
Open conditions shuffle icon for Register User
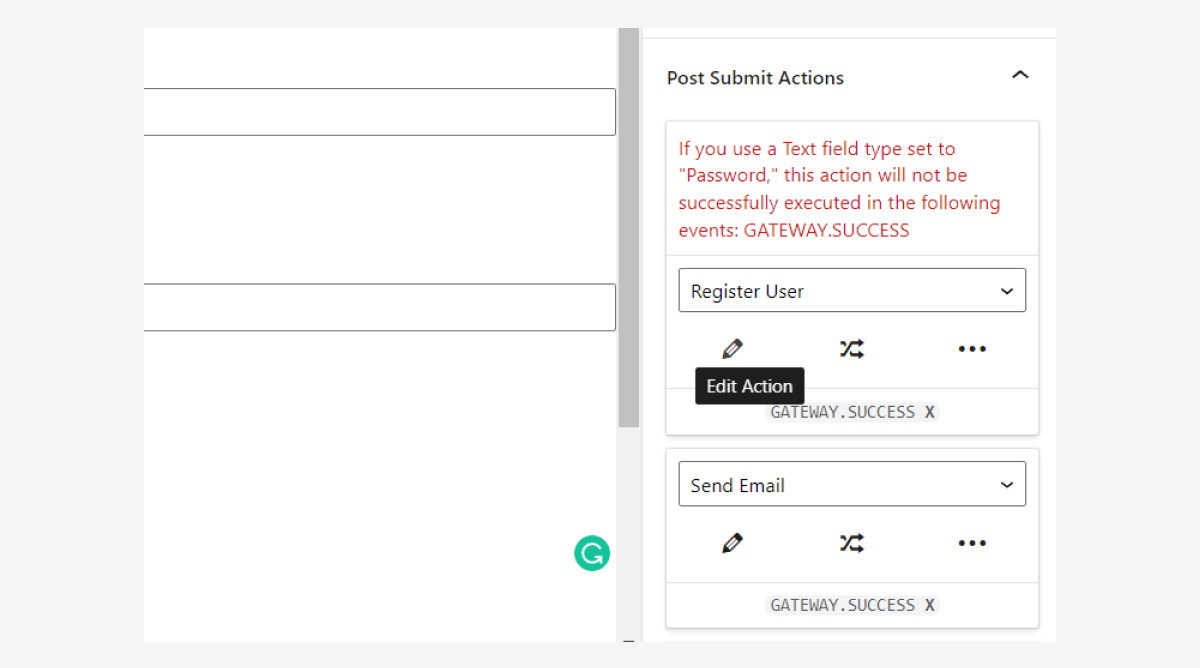852,349
